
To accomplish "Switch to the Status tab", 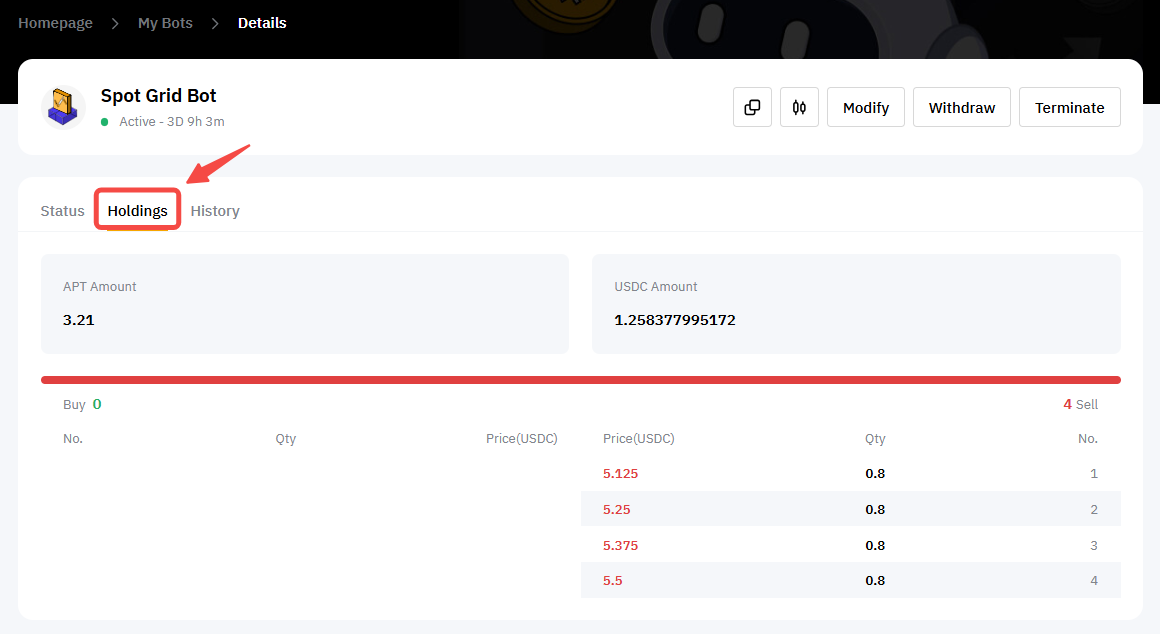I will 62,211.
